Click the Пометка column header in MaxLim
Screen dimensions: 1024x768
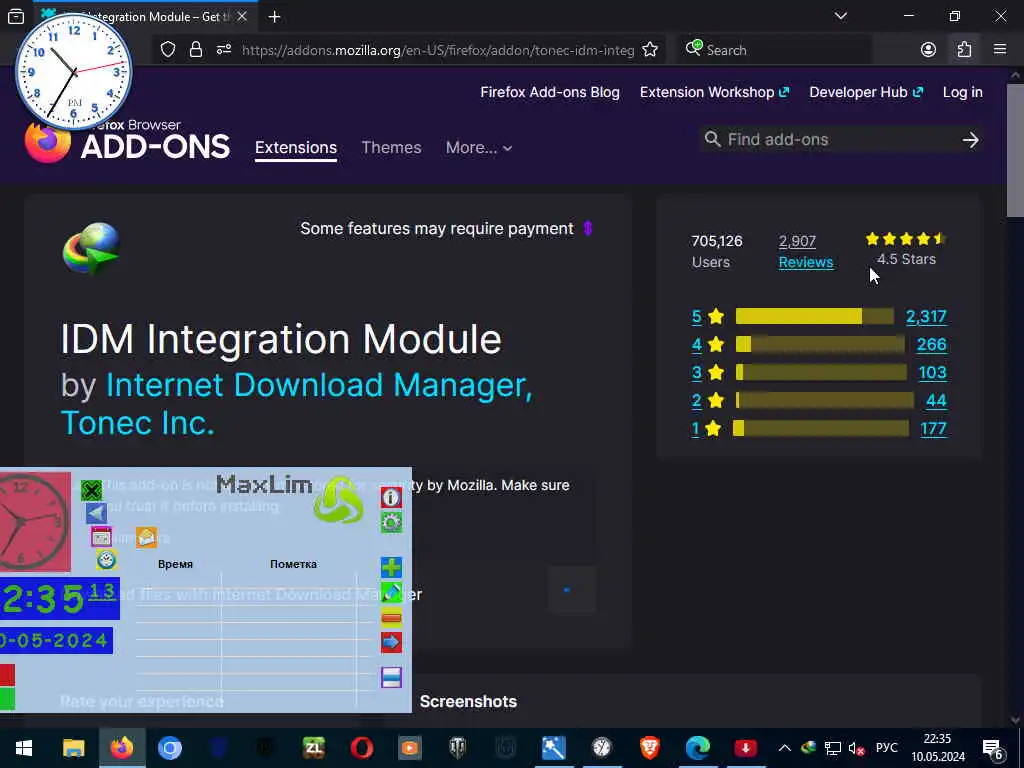293,564
